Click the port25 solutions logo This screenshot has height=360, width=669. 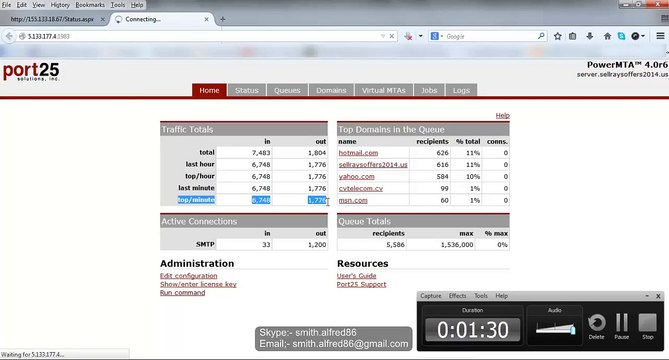pyautogui.click(x=31, y=71)
